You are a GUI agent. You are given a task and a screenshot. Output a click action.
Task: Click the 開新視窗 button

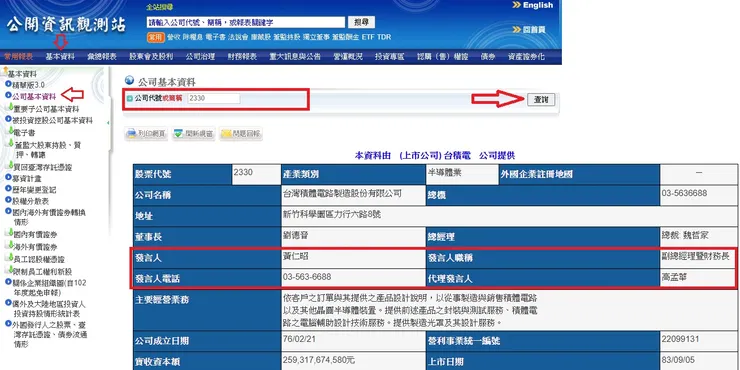[193, 134]
